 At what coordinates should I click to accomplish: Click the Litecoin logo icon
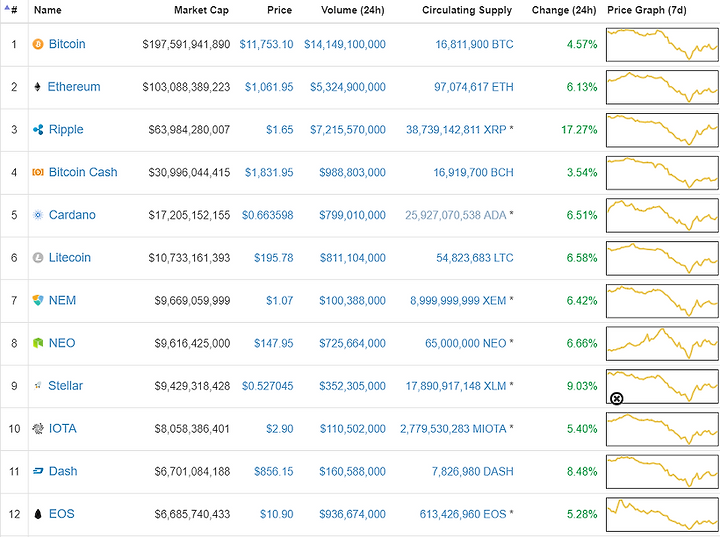point(38,258)
